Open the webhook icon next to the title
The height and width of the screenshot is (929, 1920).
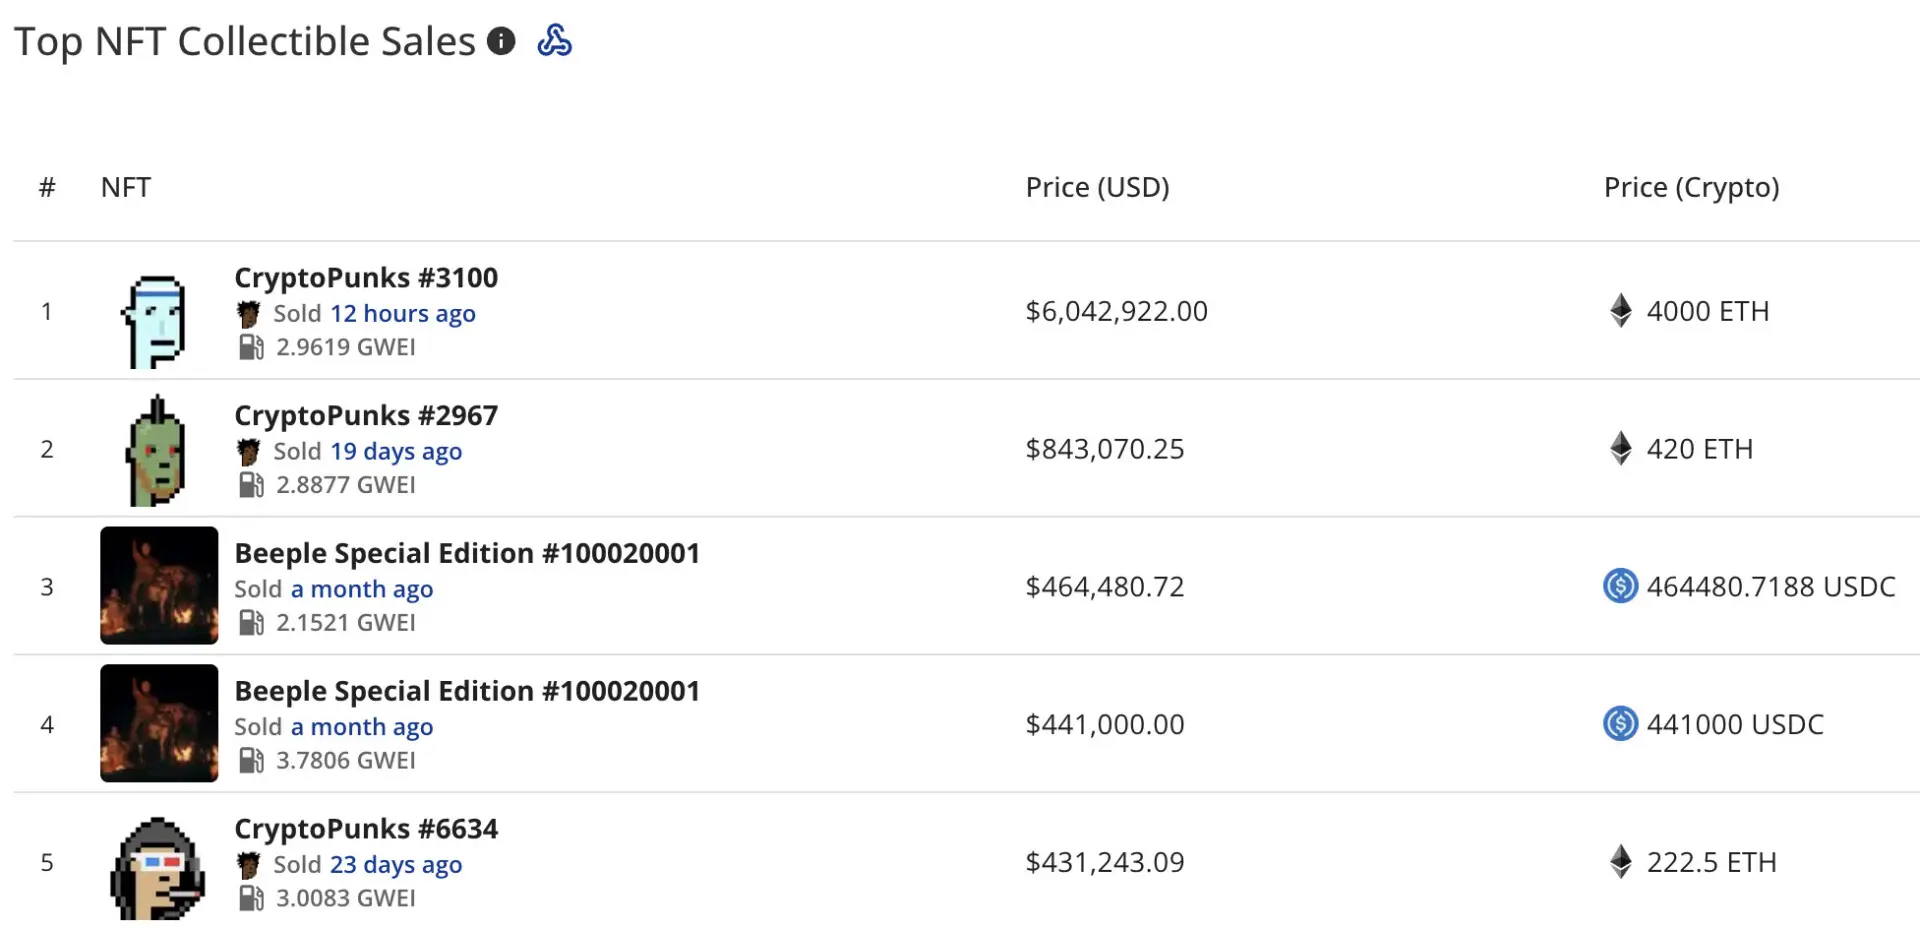(x=554, y=41)
